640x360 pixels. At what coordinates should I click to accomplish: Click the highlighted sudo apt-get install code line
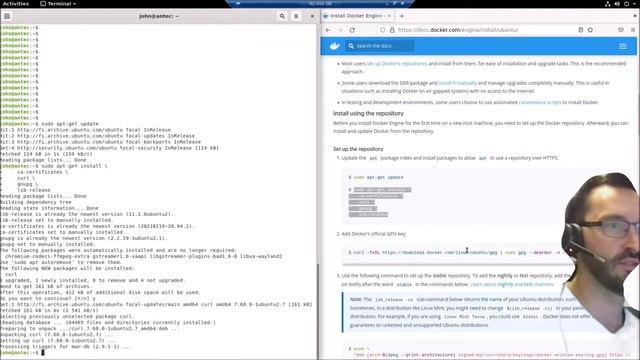(x=382, y=190)
